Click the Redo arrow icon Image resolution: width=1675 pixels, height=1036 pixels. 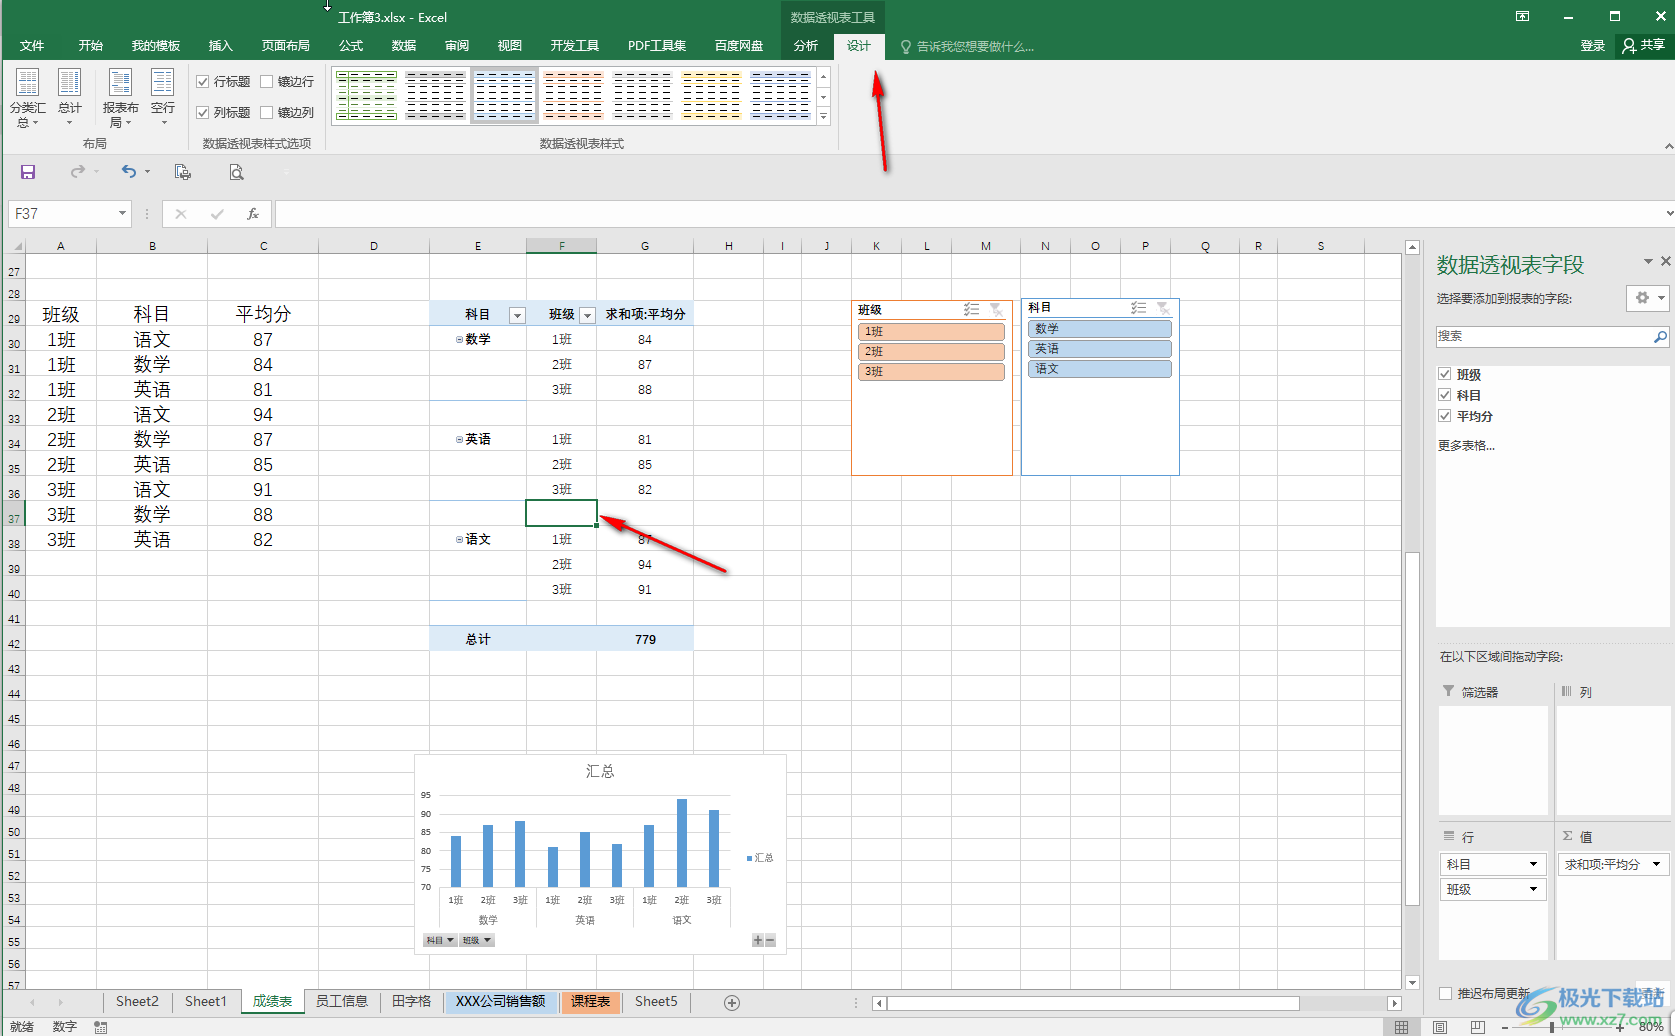pos(78,172)
